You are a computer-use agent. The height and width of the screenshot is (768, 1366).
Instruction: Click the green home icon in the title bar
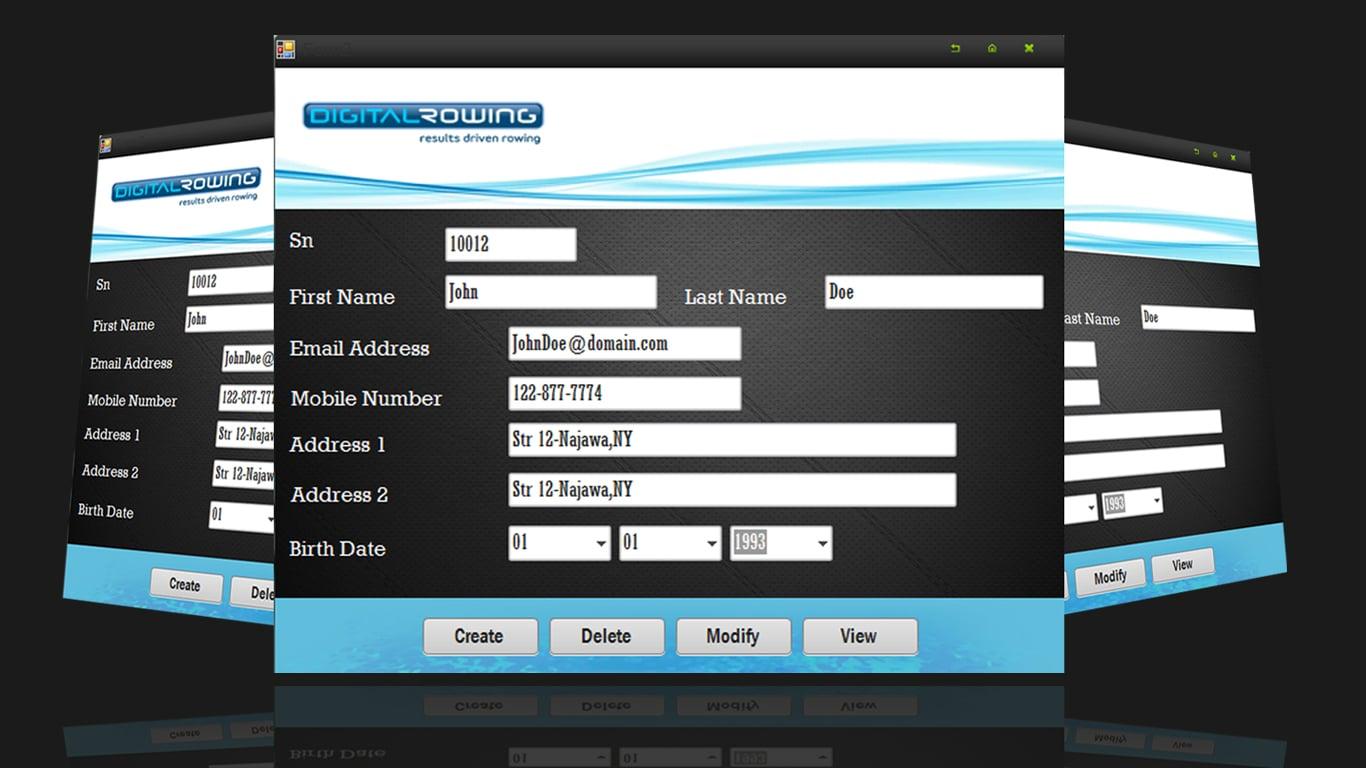coord(993,47)
